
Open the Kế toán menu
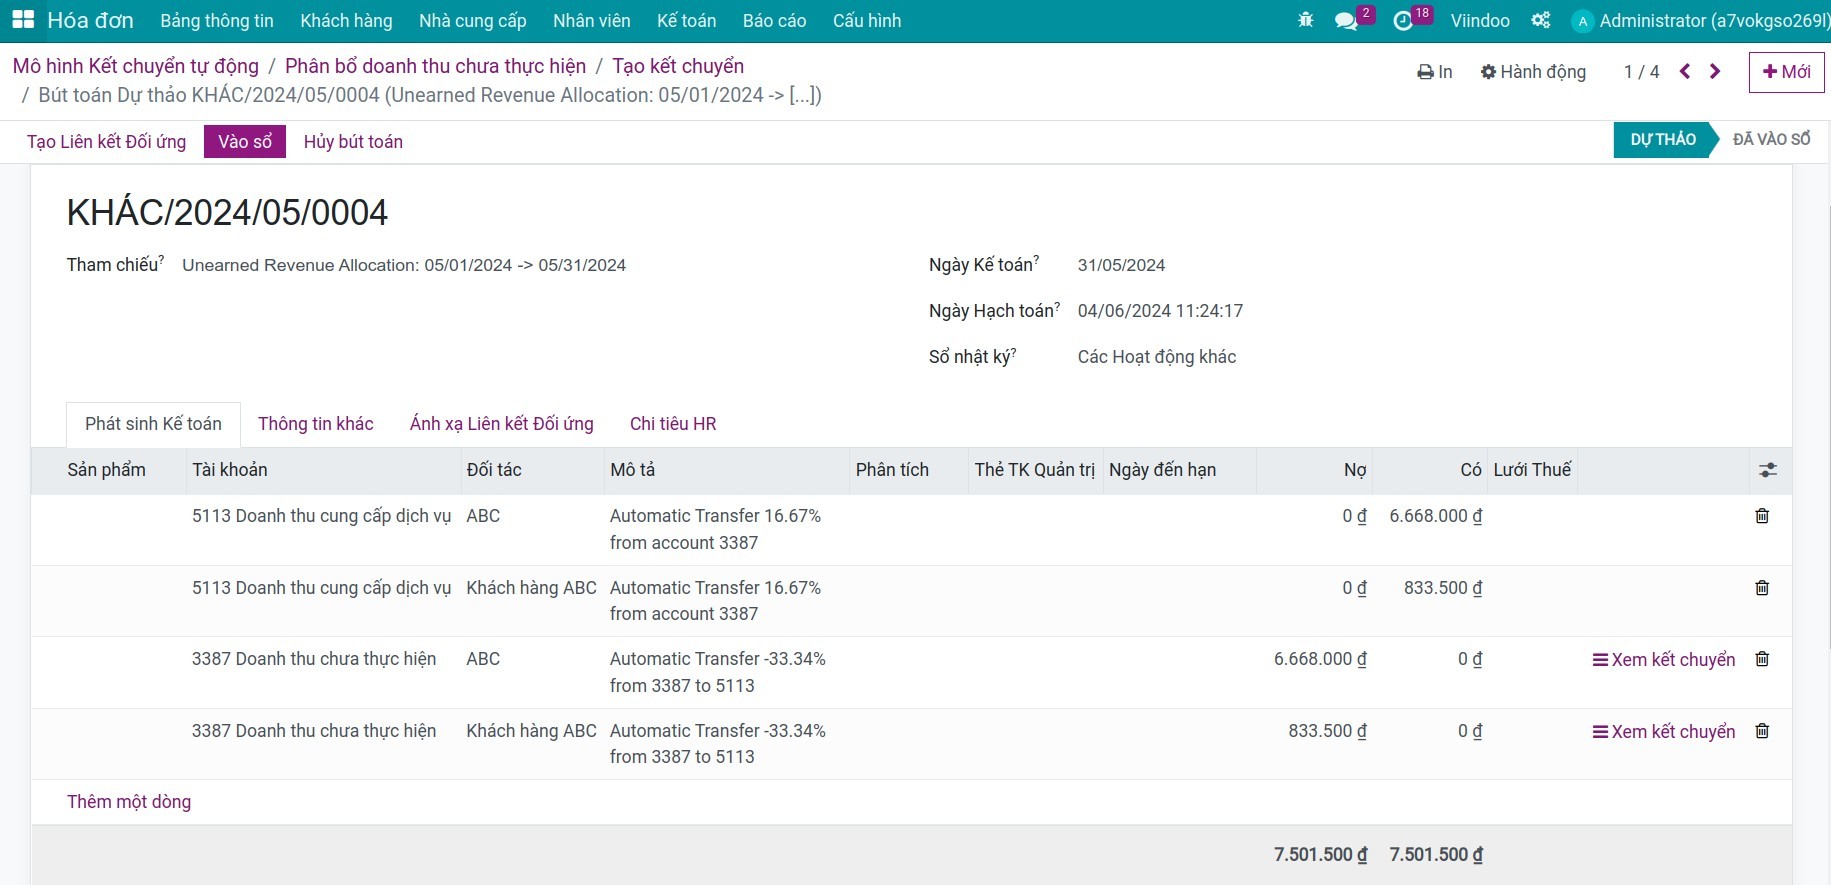(x=686, y=20)
